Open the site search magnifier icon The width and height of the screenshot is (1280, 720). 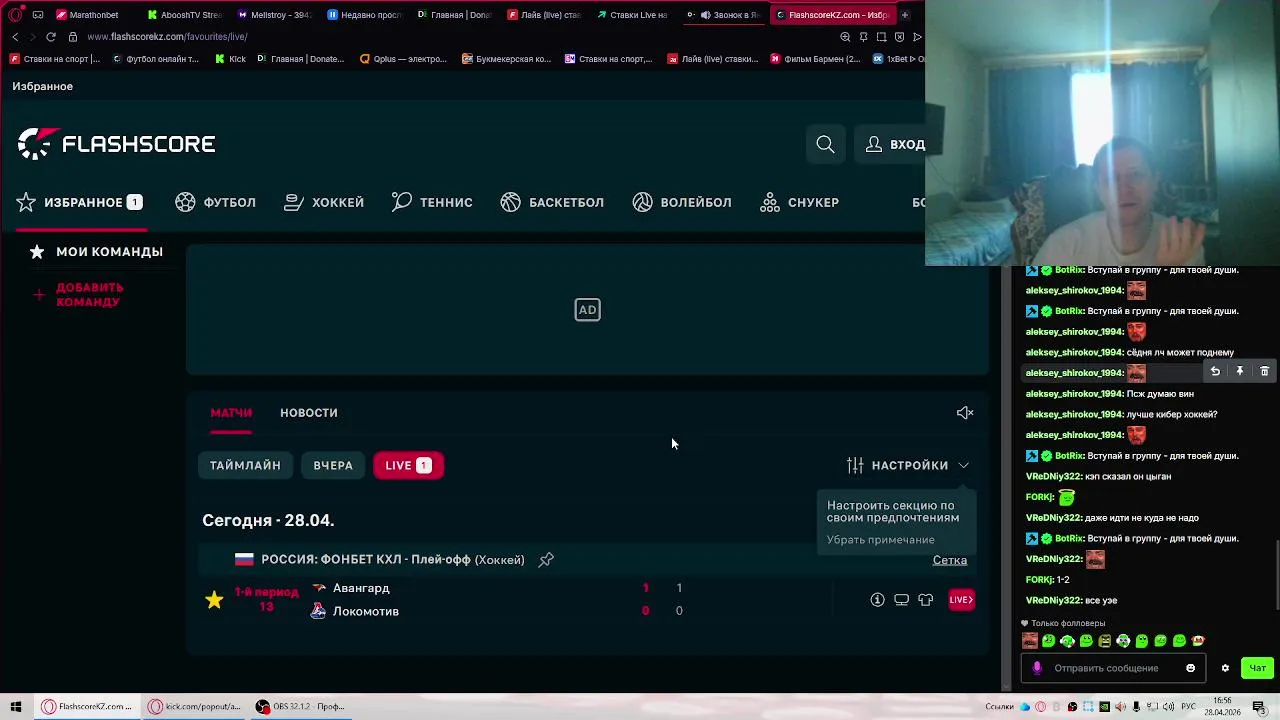point(825,144)
